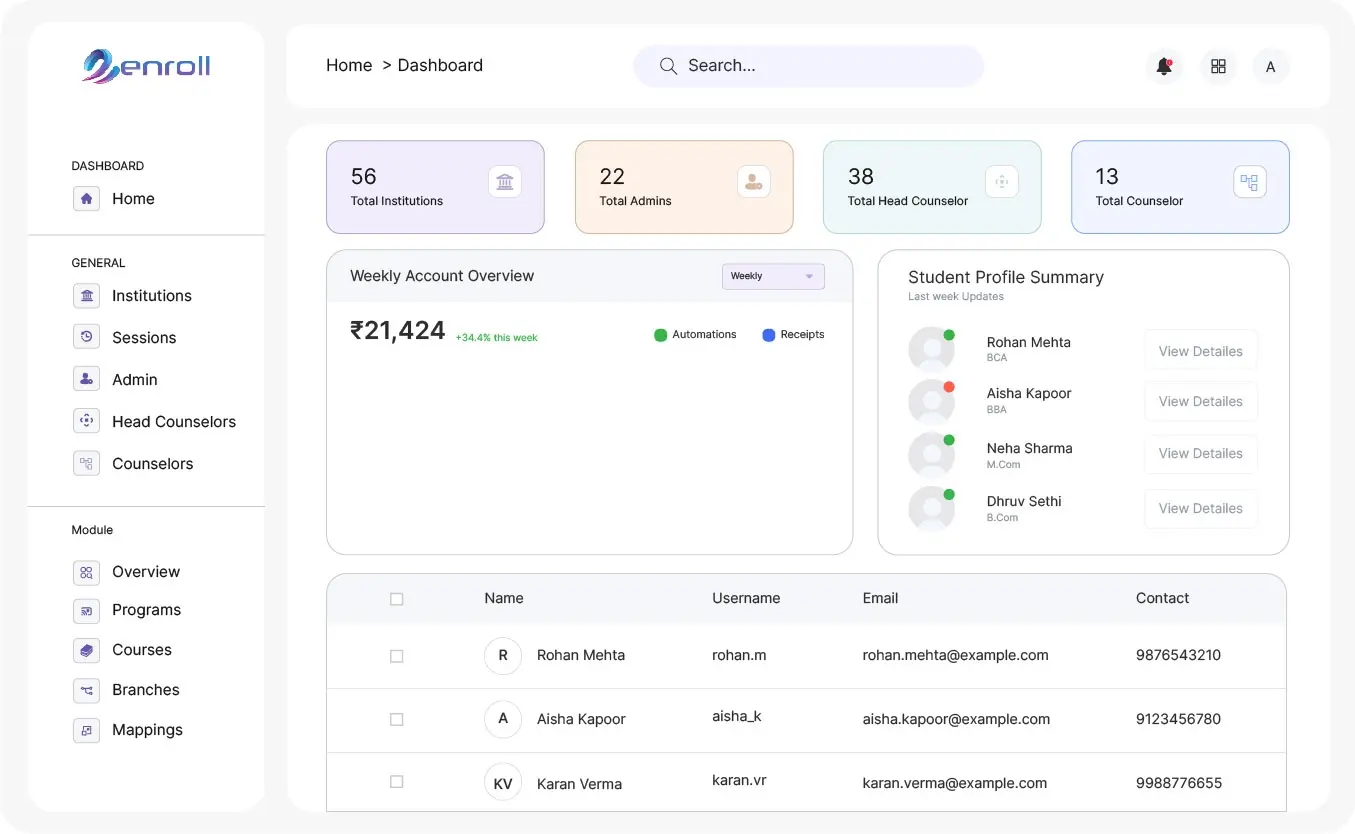Click the Total Head Counselor icon
Screen dimensions: 1355x834
coord(1001,182)
